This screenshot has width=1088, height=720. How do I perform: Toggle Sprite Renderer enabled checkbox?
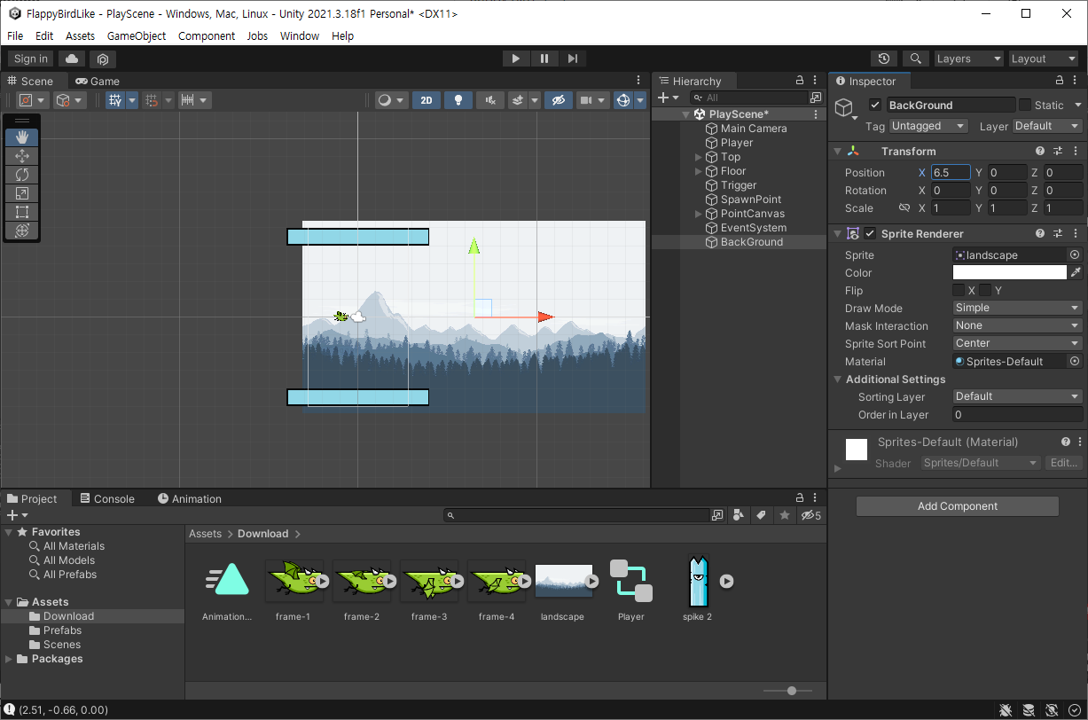[x=870, y=234]
